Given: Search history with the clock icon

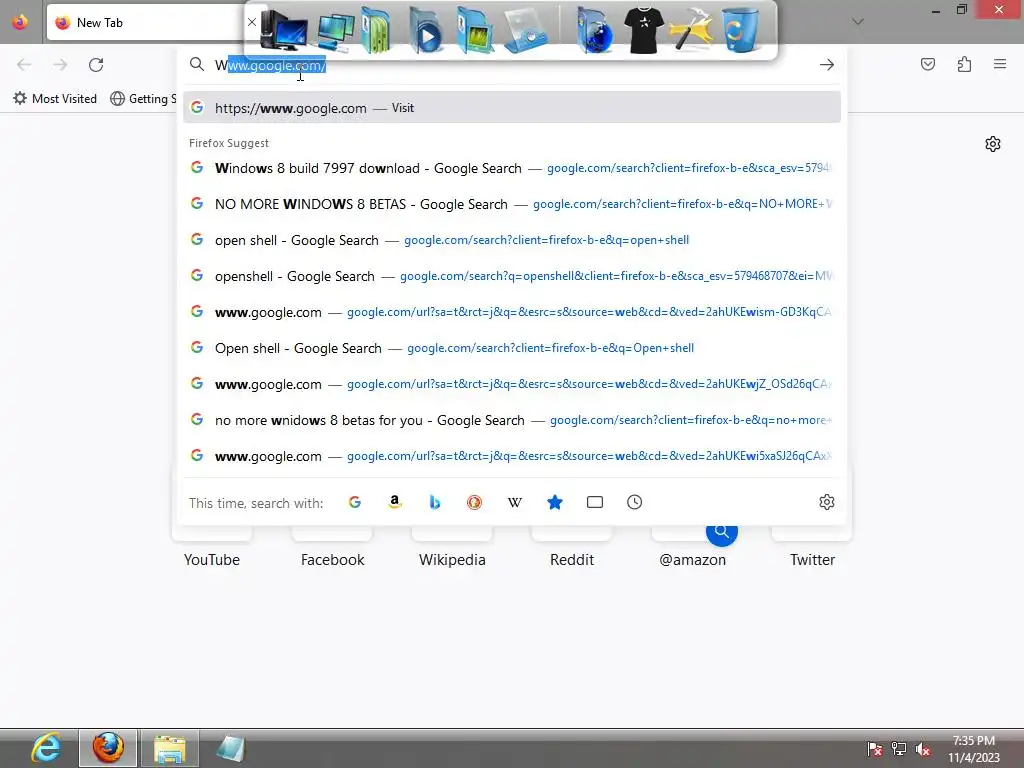Looking at the screenshot, I should (x=634, y=502).
